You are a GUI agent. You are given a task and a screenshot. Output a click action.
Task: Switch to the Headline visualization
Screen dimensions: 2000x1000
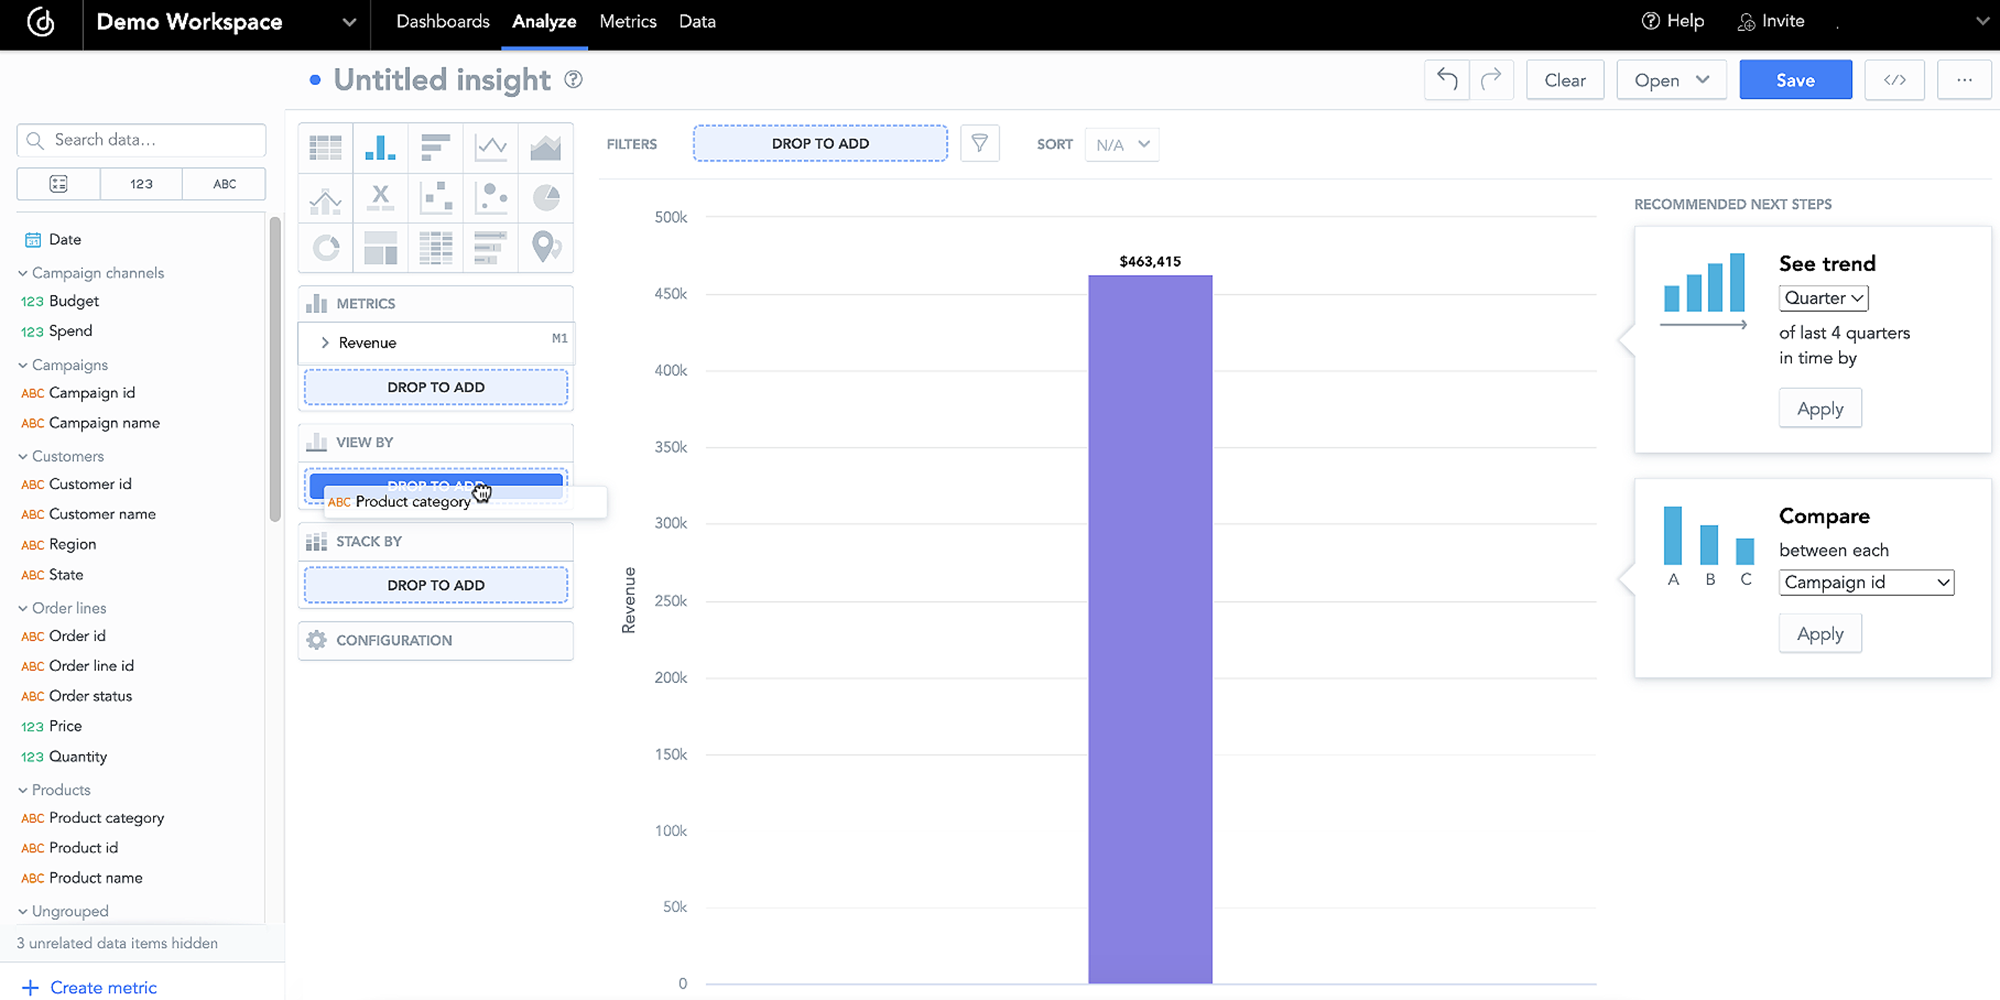point(381,197)
